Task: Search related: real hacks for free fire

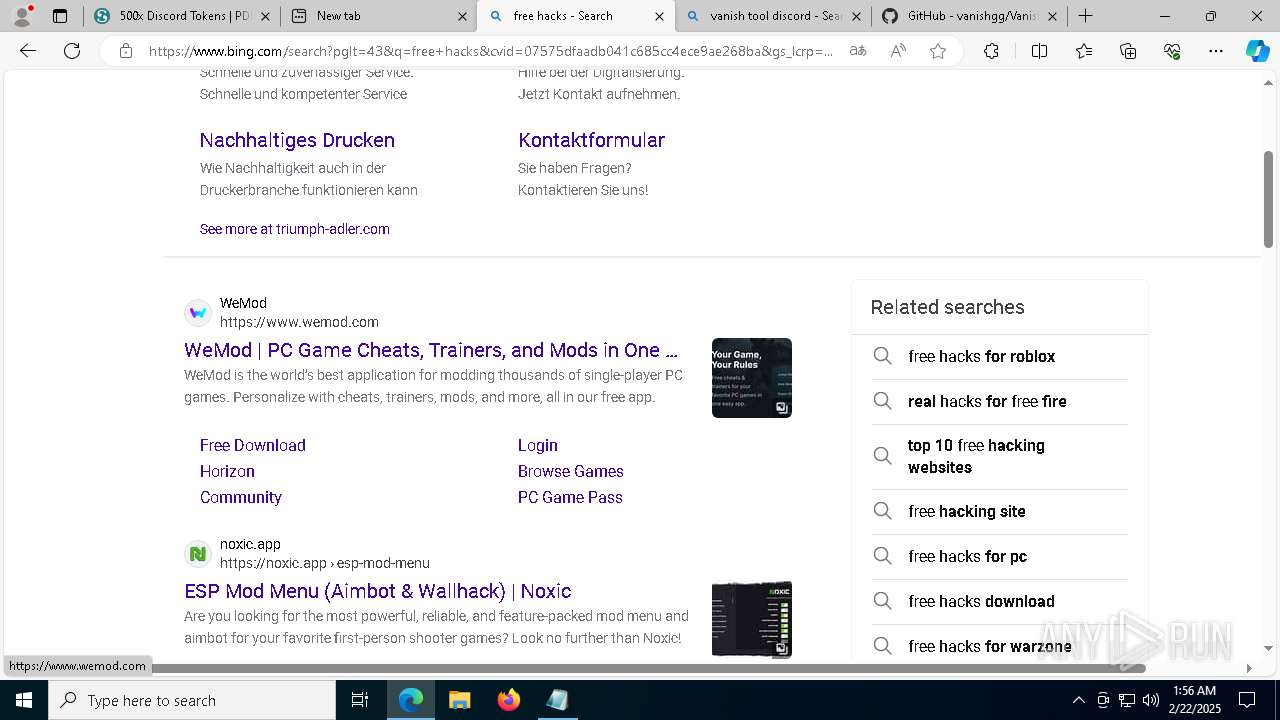Action: 1000,401
